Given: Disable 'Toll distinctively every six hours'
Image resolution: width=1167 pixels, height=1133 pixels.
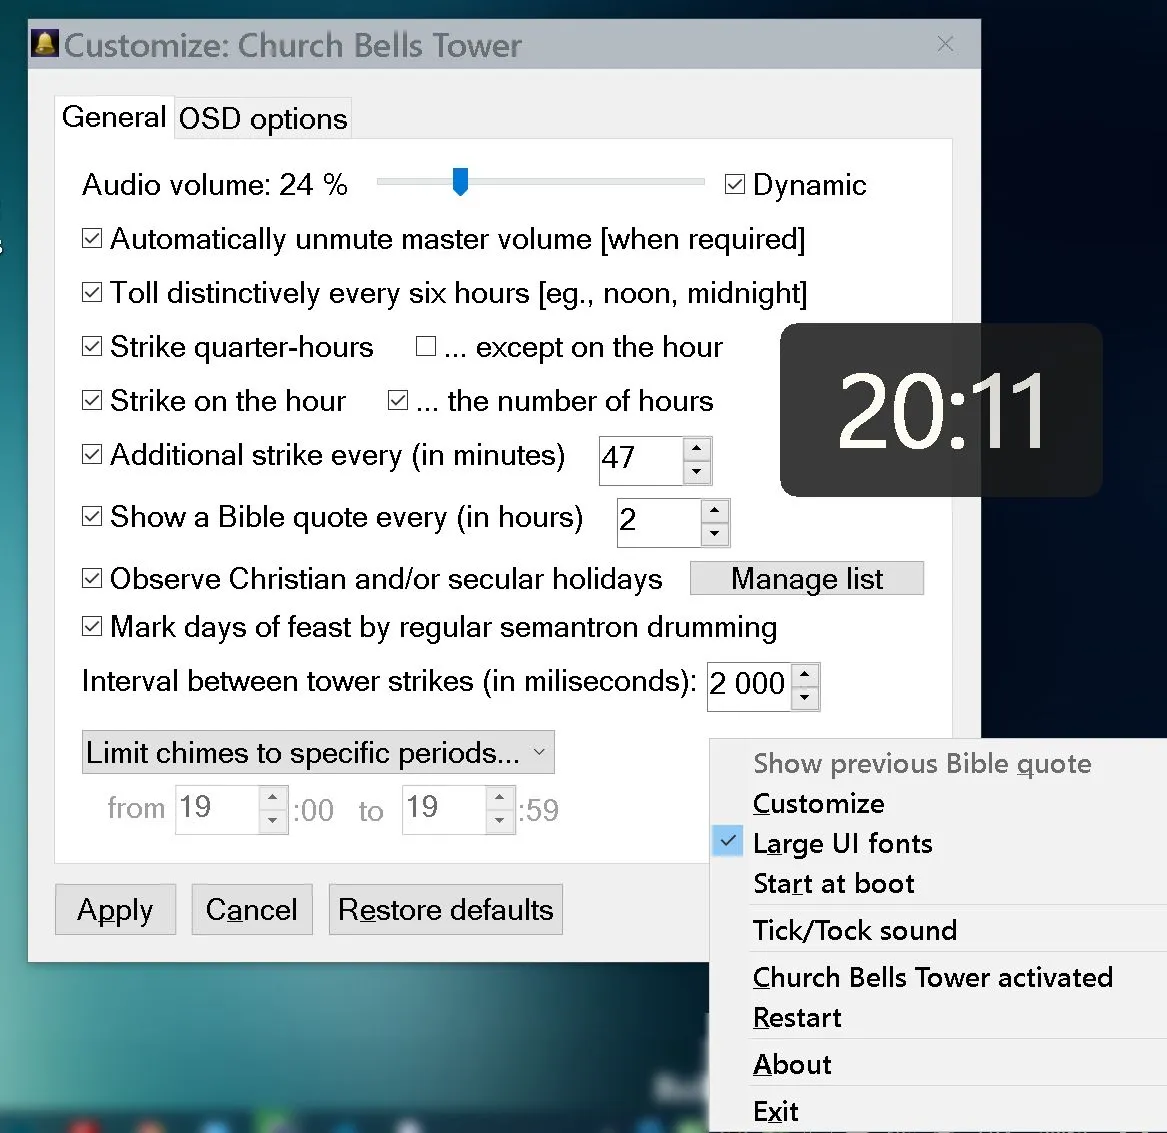Looking at the screenshot, I should (x=91, y=292).
